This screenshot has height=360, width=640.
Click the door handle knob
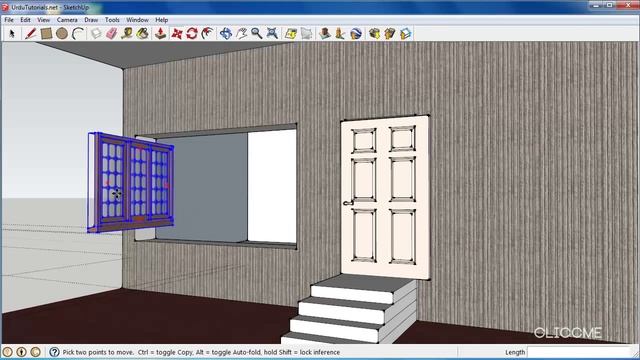tap(347, 202)
